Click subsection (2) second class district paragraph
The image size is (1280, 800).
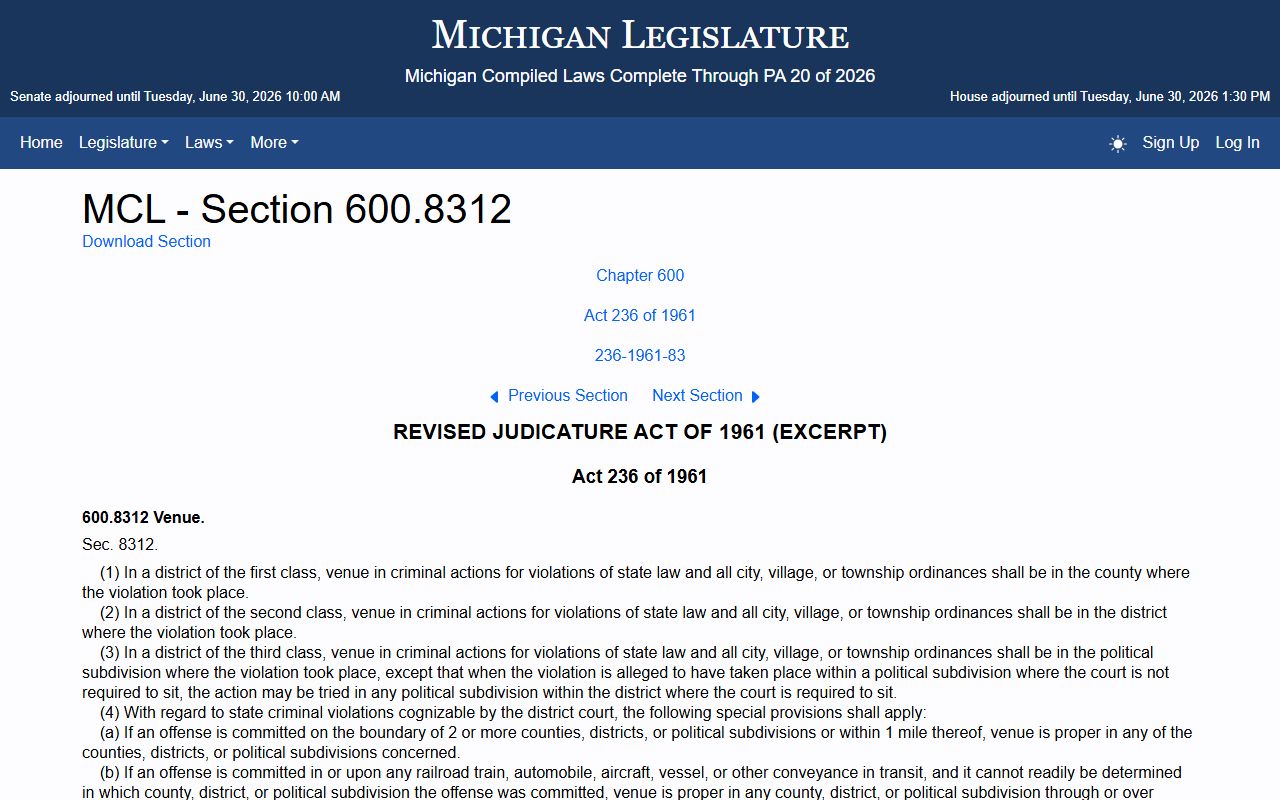[x=625, y=622]
